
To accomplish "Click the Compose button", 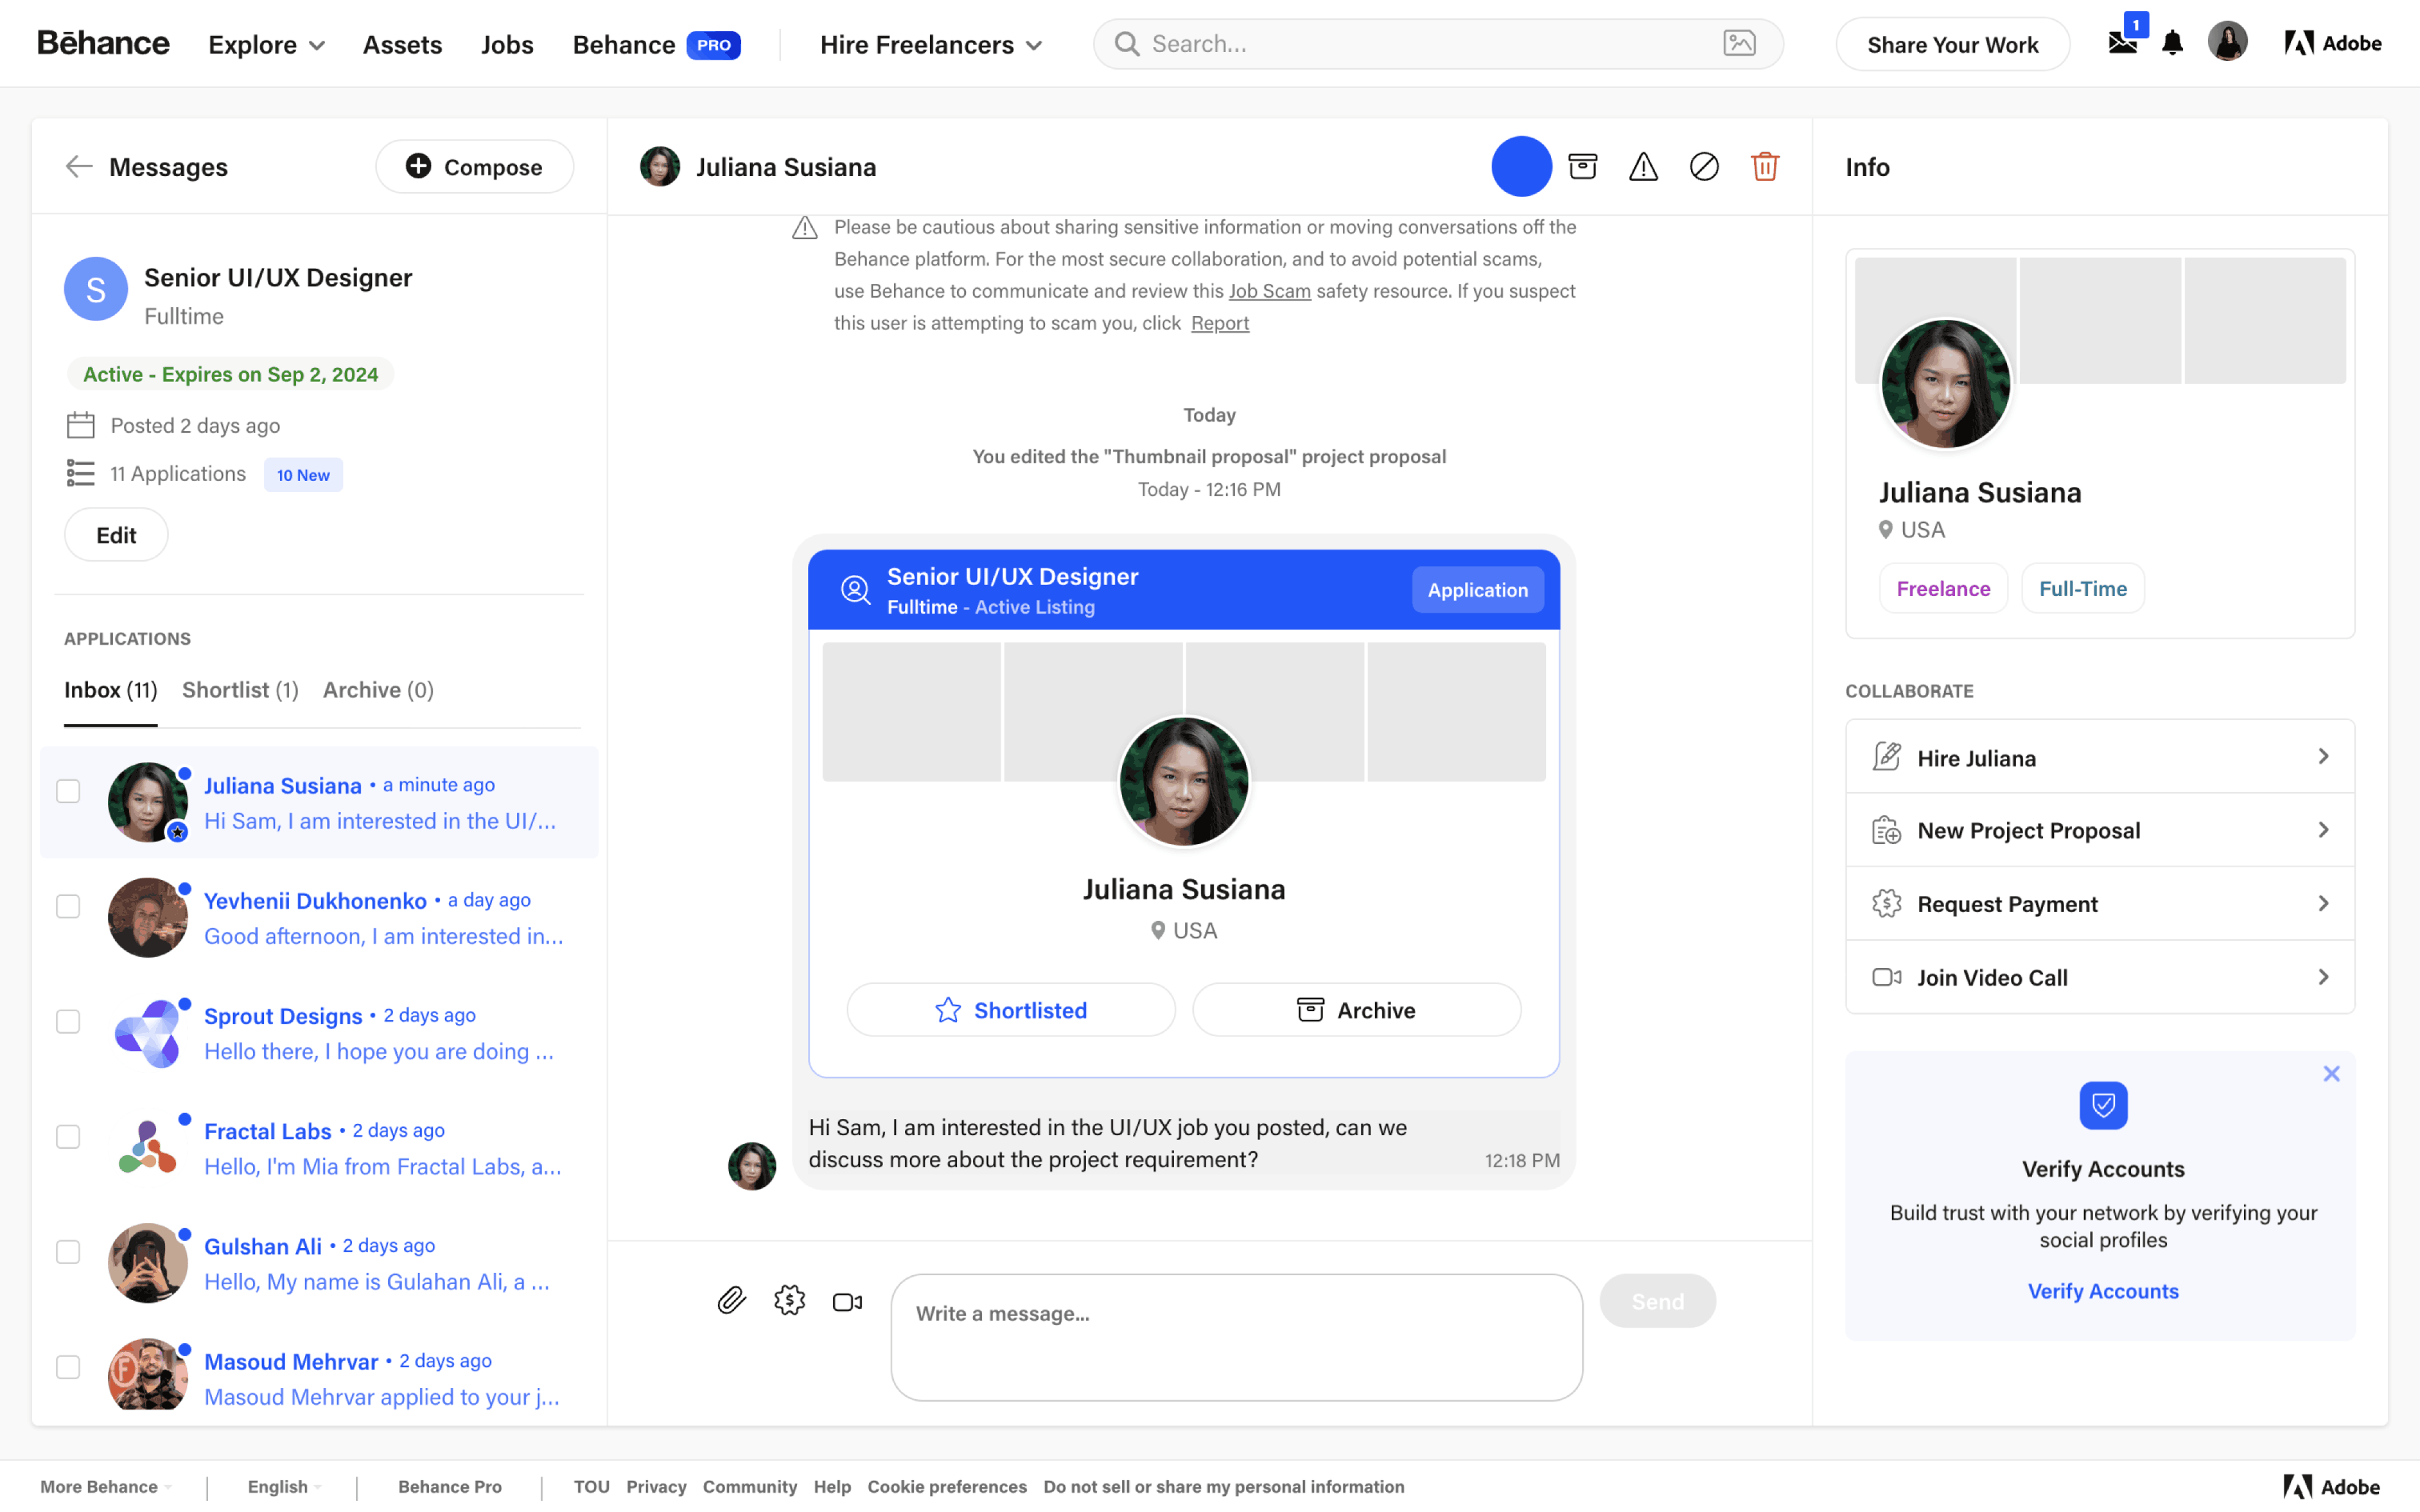I will (474, 167).
